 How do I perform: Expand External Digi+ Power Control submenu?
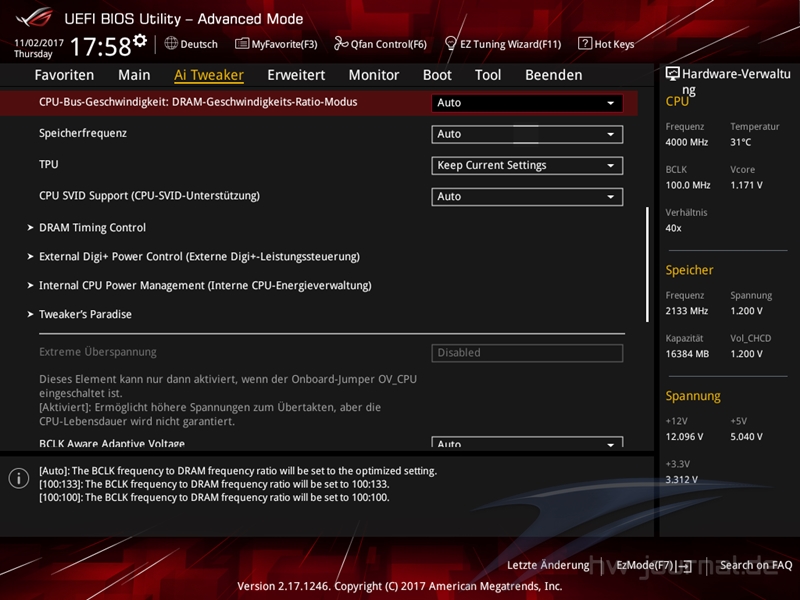point(199,257)
